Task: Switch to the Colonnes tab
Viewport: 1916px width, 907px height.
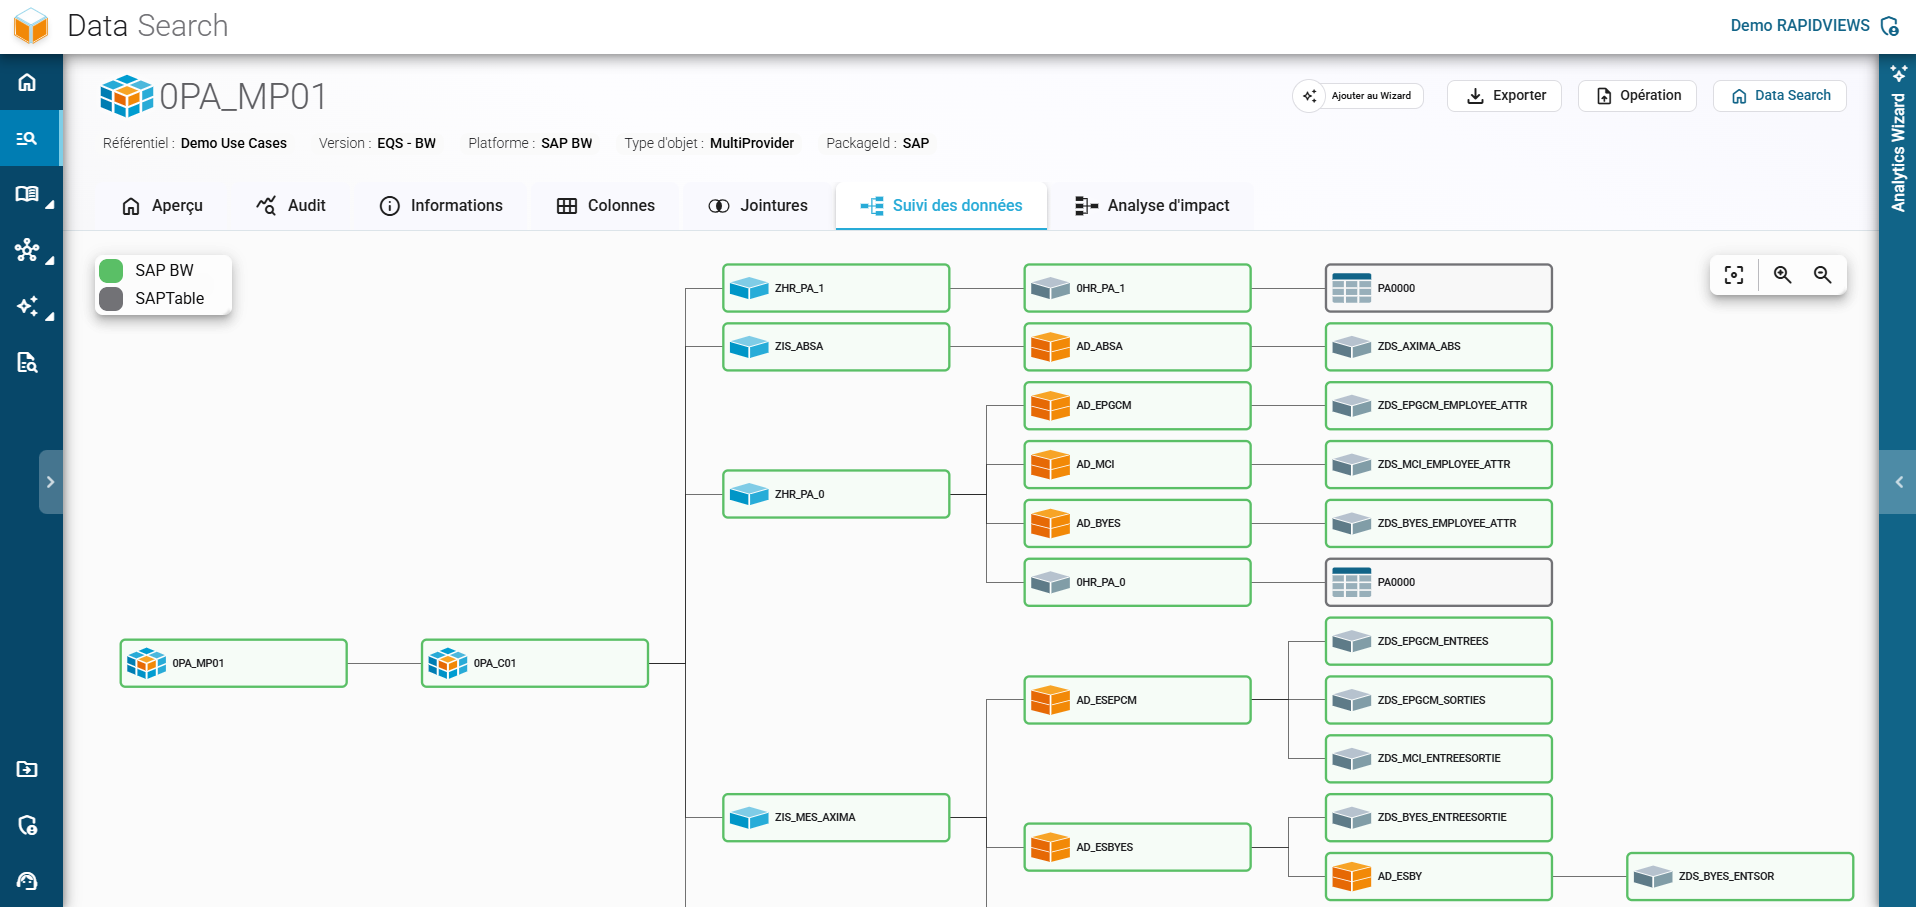Action: [606, 206]
